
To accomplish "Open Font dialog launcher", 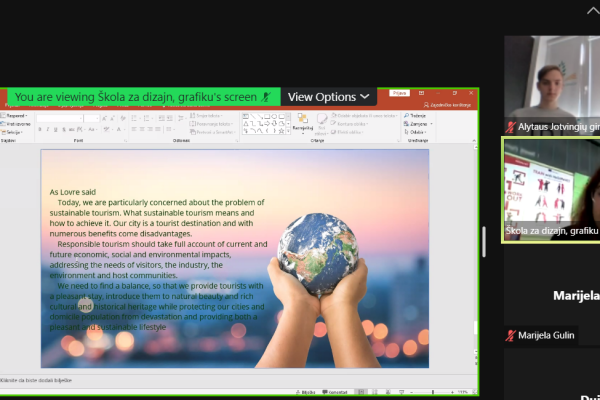I will pos(125,140).
